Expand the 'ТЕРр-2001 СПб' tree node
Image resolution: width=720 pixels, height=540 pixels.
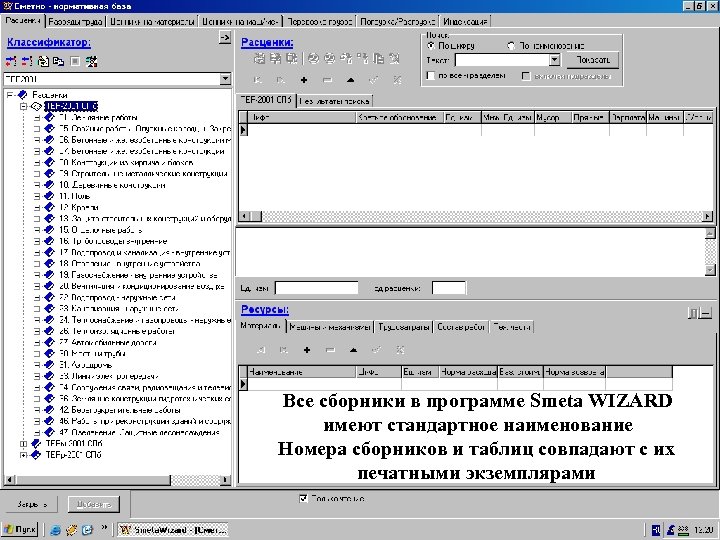(23, 455)
